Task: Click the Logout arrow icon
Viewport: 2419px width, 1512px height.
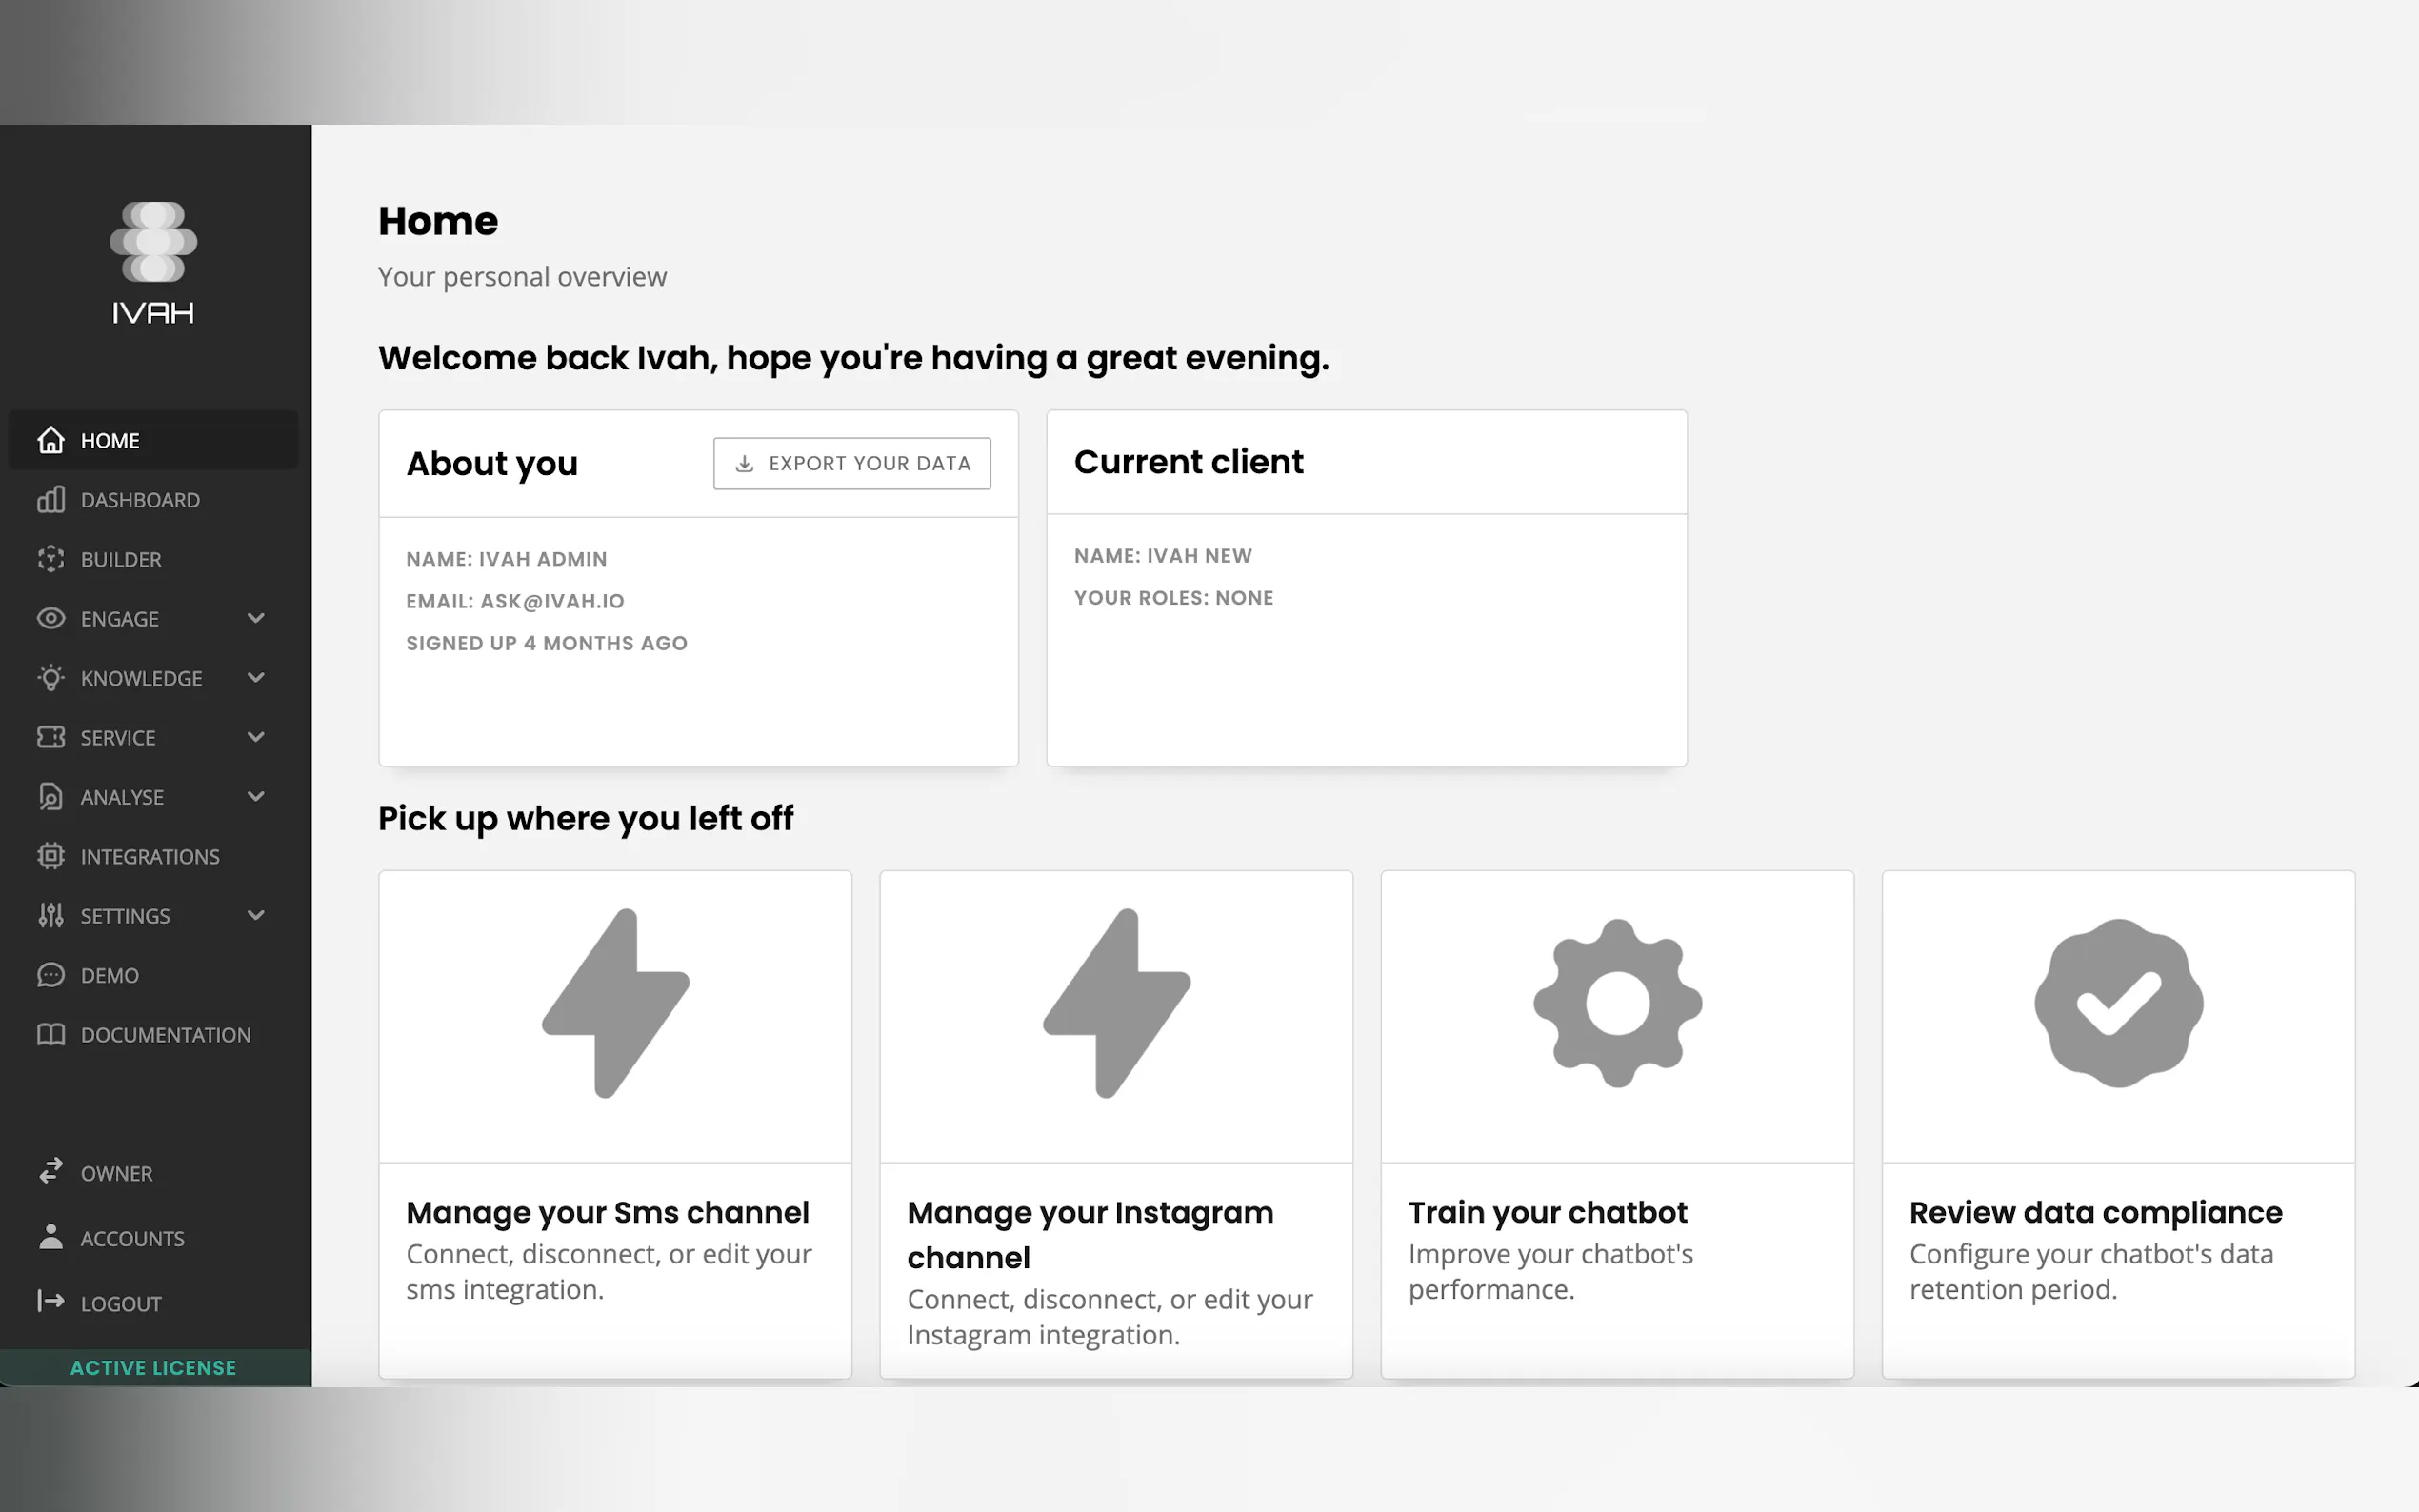Action: [x=51, y=1301]
